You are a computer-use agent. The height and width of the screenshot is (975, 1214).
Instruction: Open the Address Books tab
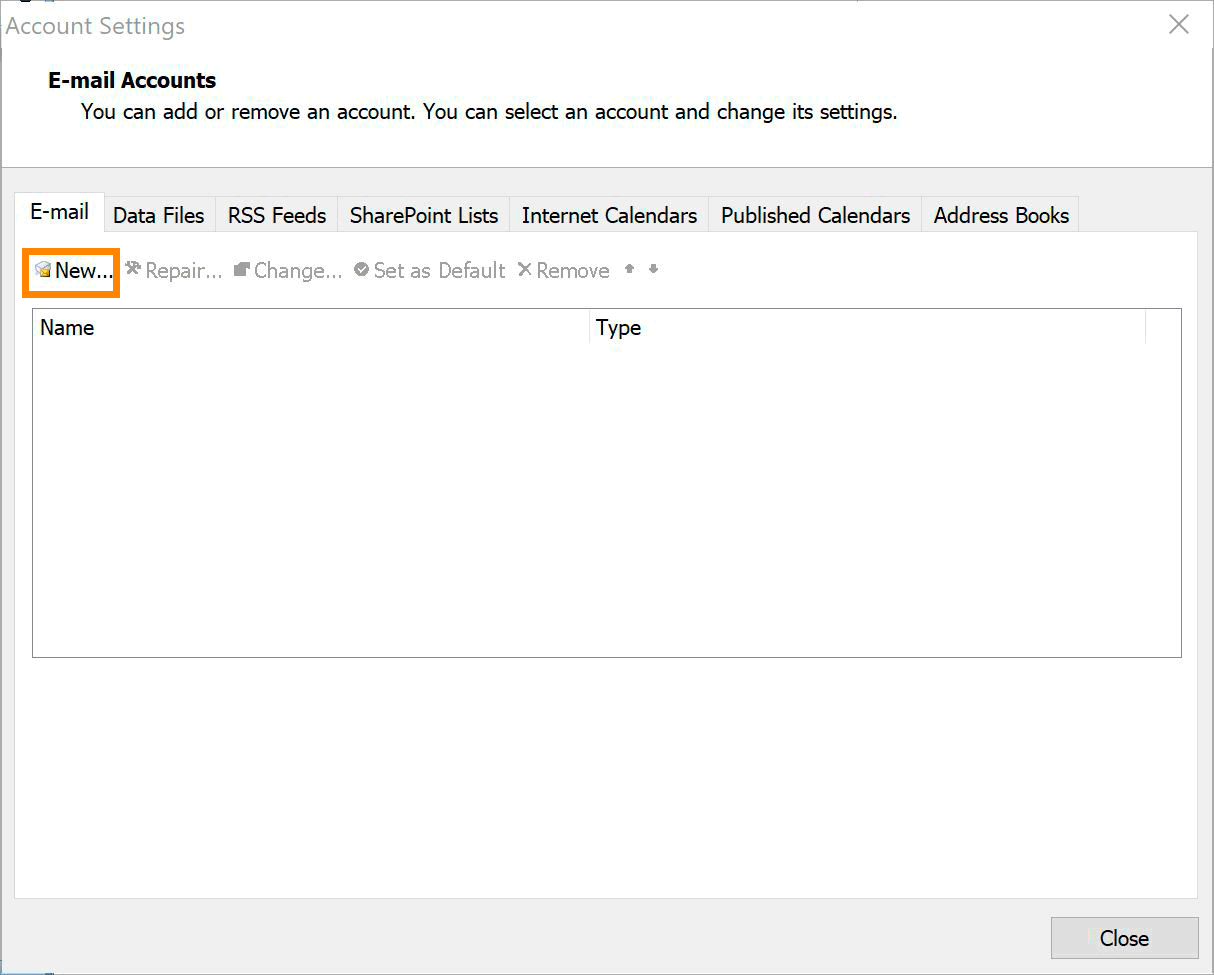pos(1001,215)
